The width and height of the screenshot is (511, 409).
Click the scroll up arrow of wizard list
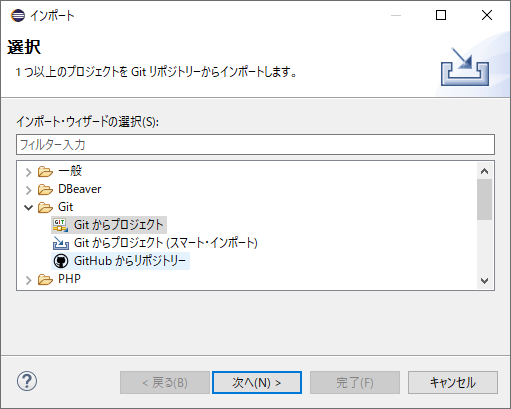pyautogui.click(x=484, y=171)
